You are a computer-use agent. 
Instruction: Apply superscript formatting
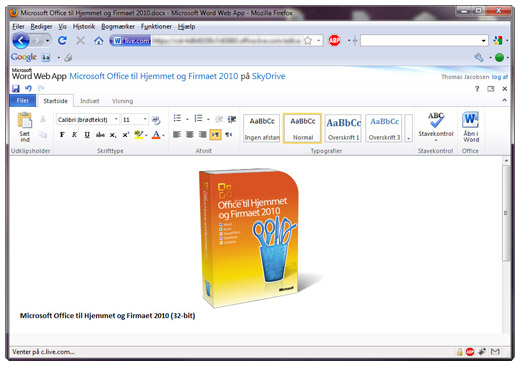[x=126, y=135]
